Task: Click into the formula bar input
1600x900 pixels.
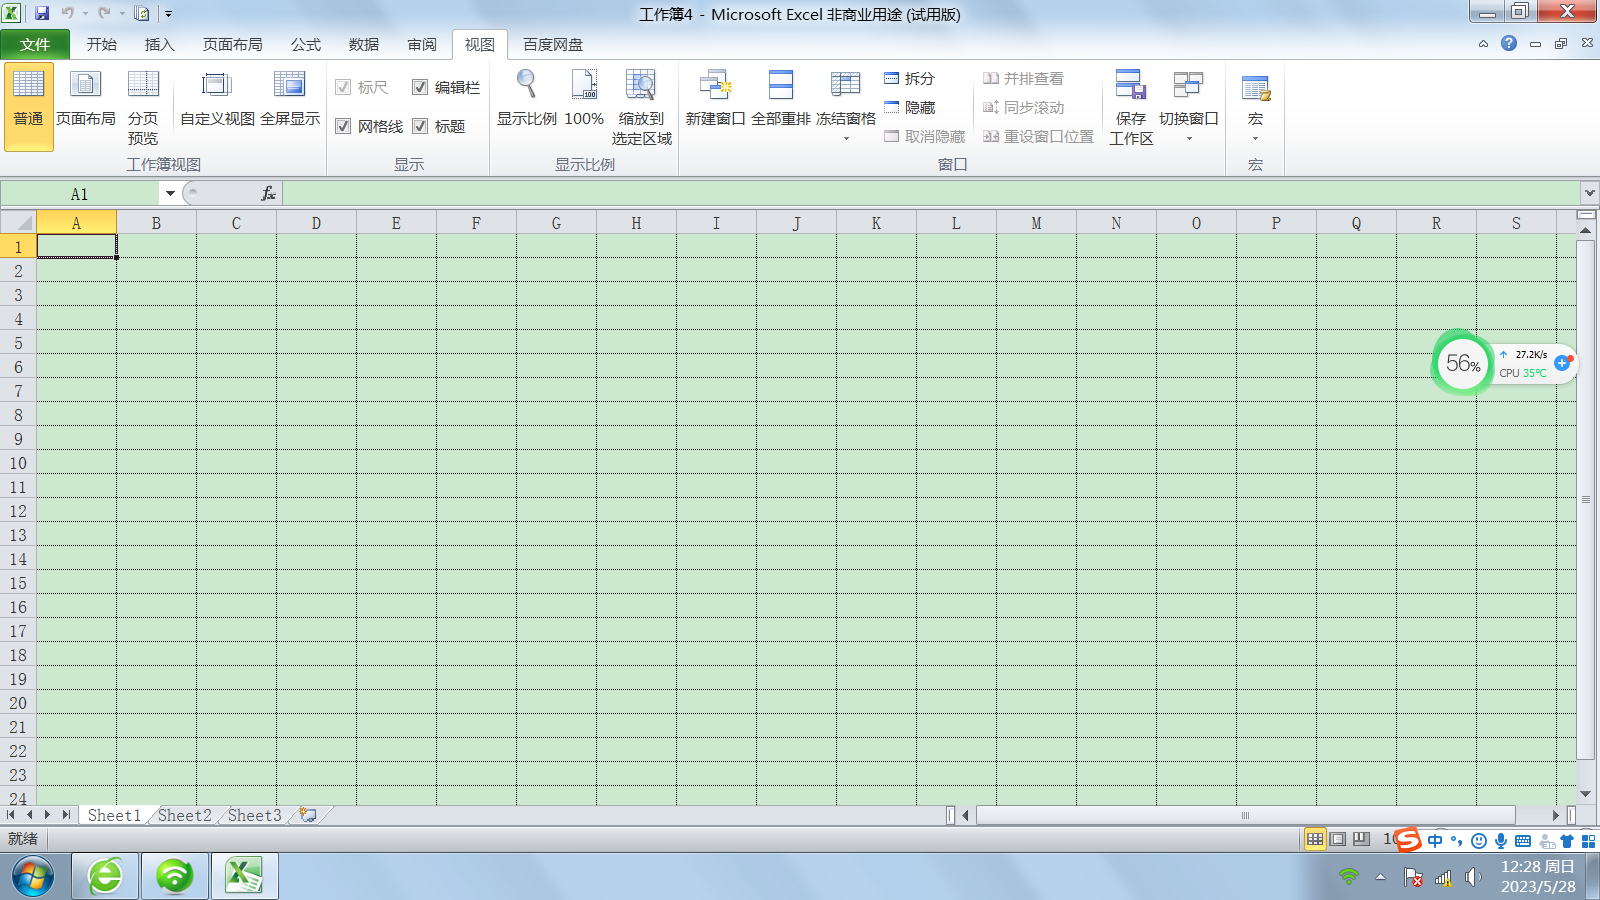Action: (x=930, y=193)
